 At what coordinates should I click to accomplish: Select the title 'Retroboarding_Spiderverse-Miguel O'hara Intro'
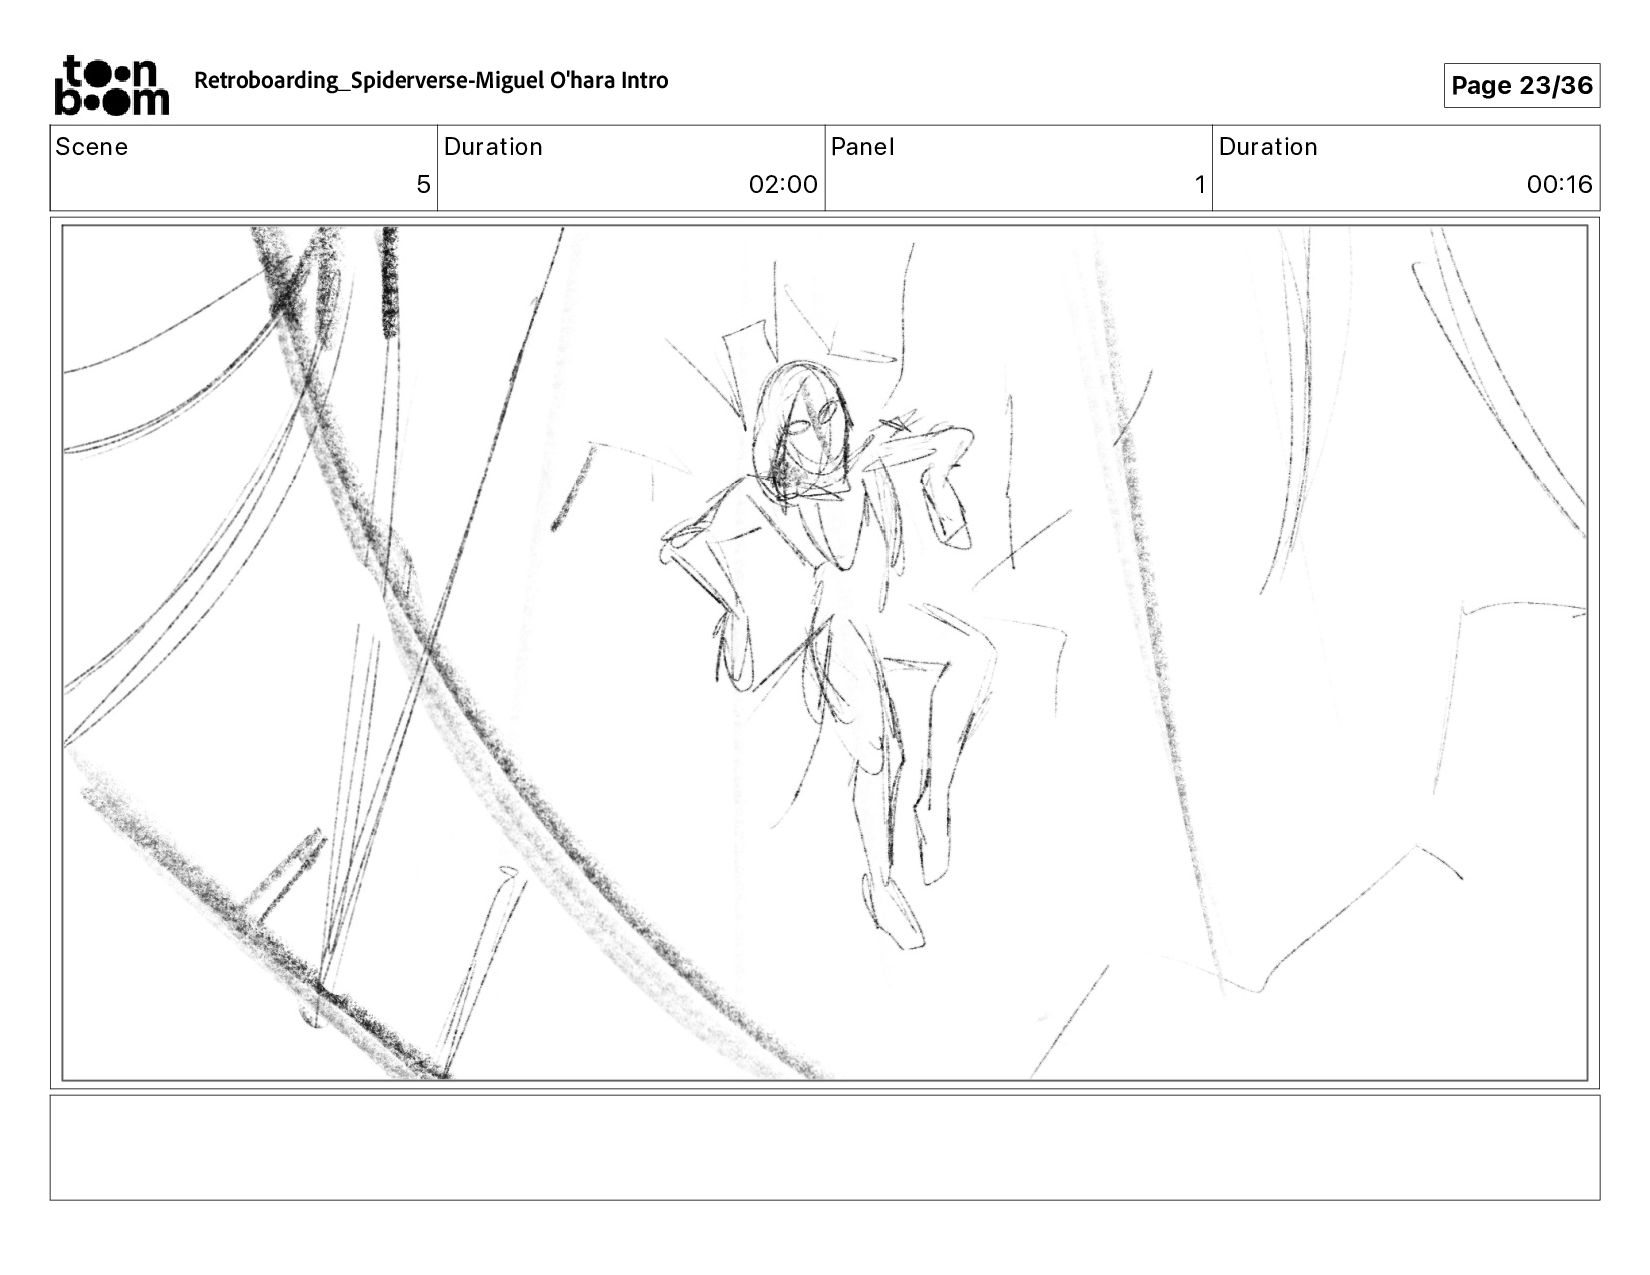pyautogui.click(x=431, y=81)
